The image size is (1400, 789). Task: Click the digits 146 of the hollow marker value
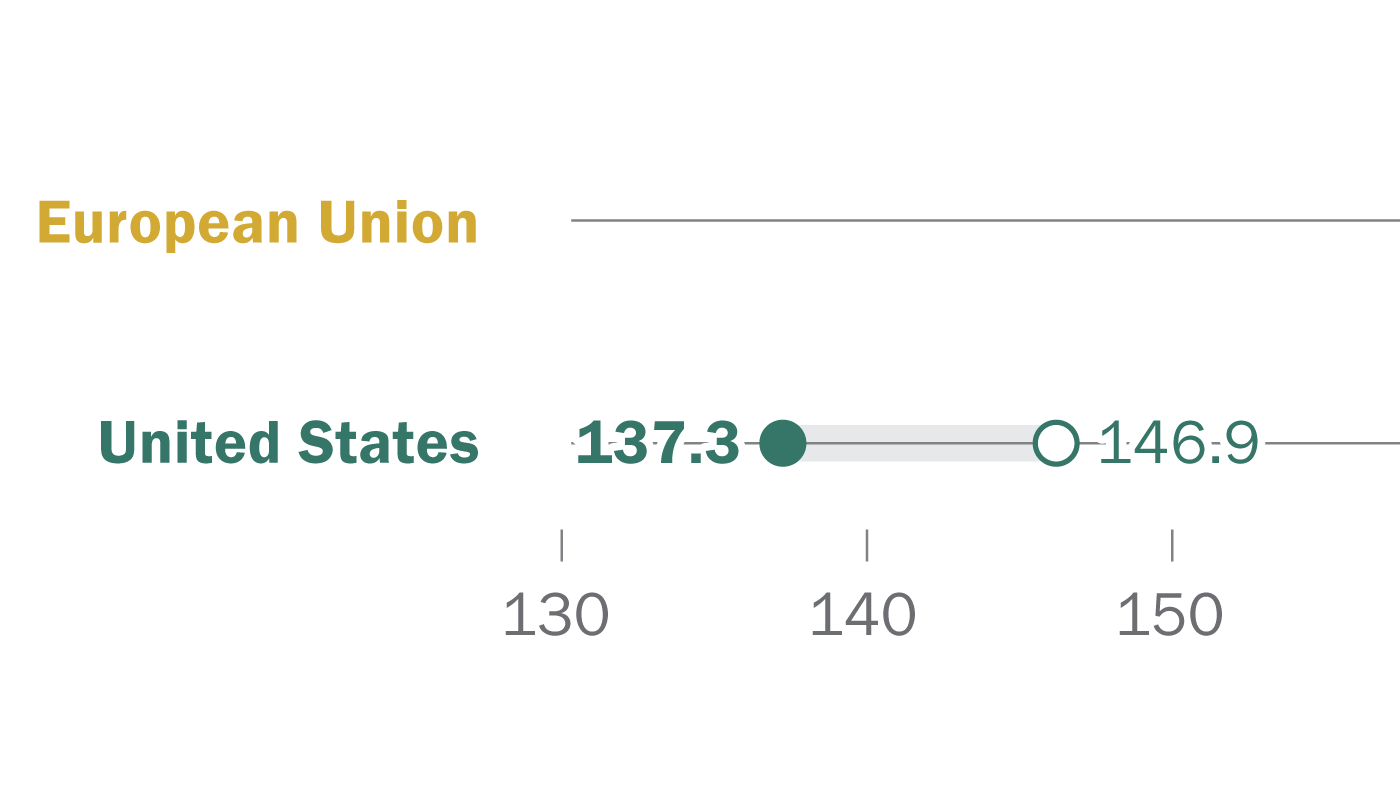coord(1150,443)
